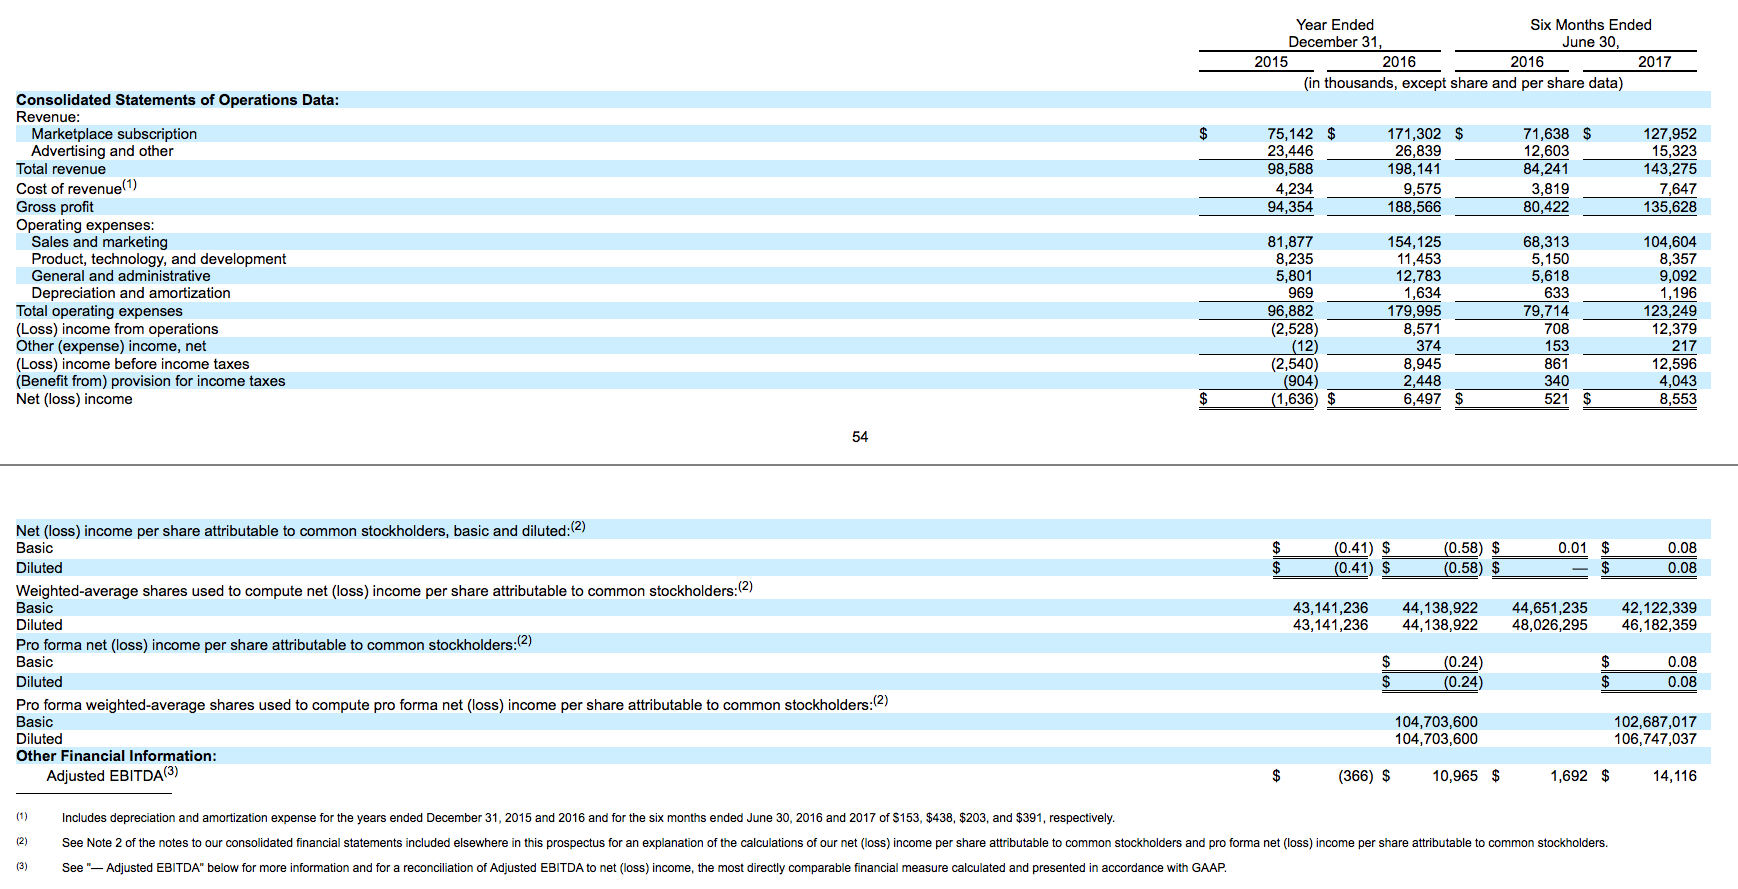The height and width of the screenshot is (889, 1738).
Task: Select 'Product, technology, and development' label
Action: click(158, 259)
